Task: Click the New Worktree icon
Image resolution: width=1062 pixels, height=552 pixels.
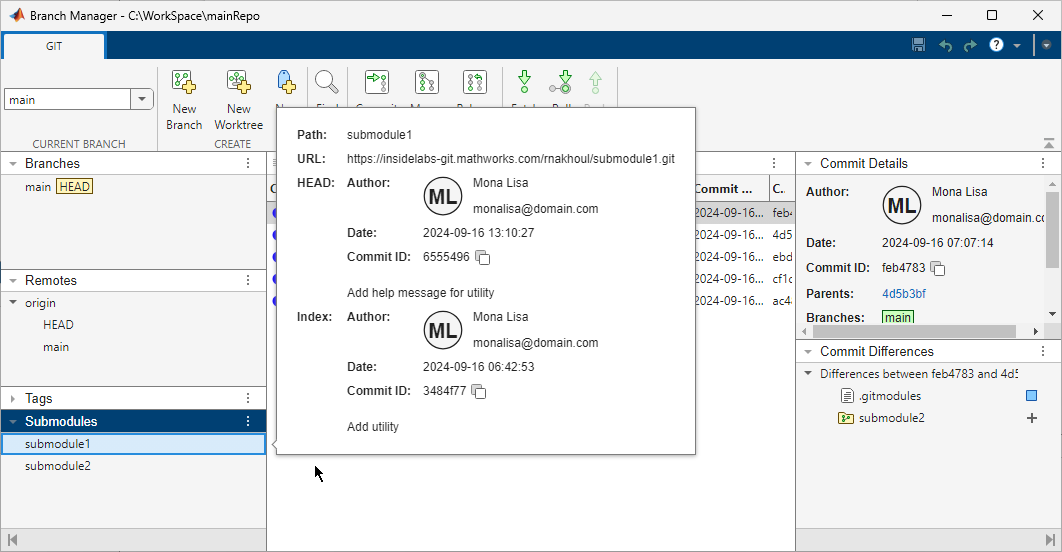Action: (x=239, y=84)
